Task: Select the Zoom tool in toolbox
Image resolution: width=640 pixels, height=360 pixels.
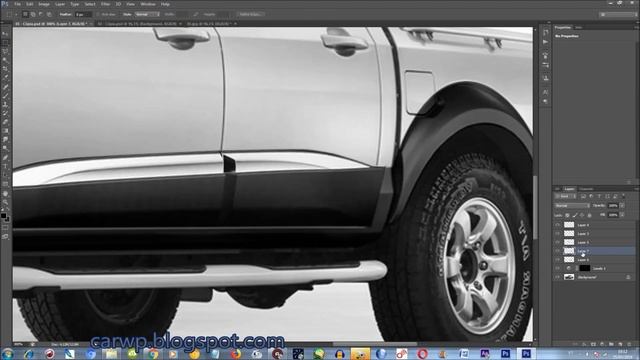Action: [x=5, y=202]
